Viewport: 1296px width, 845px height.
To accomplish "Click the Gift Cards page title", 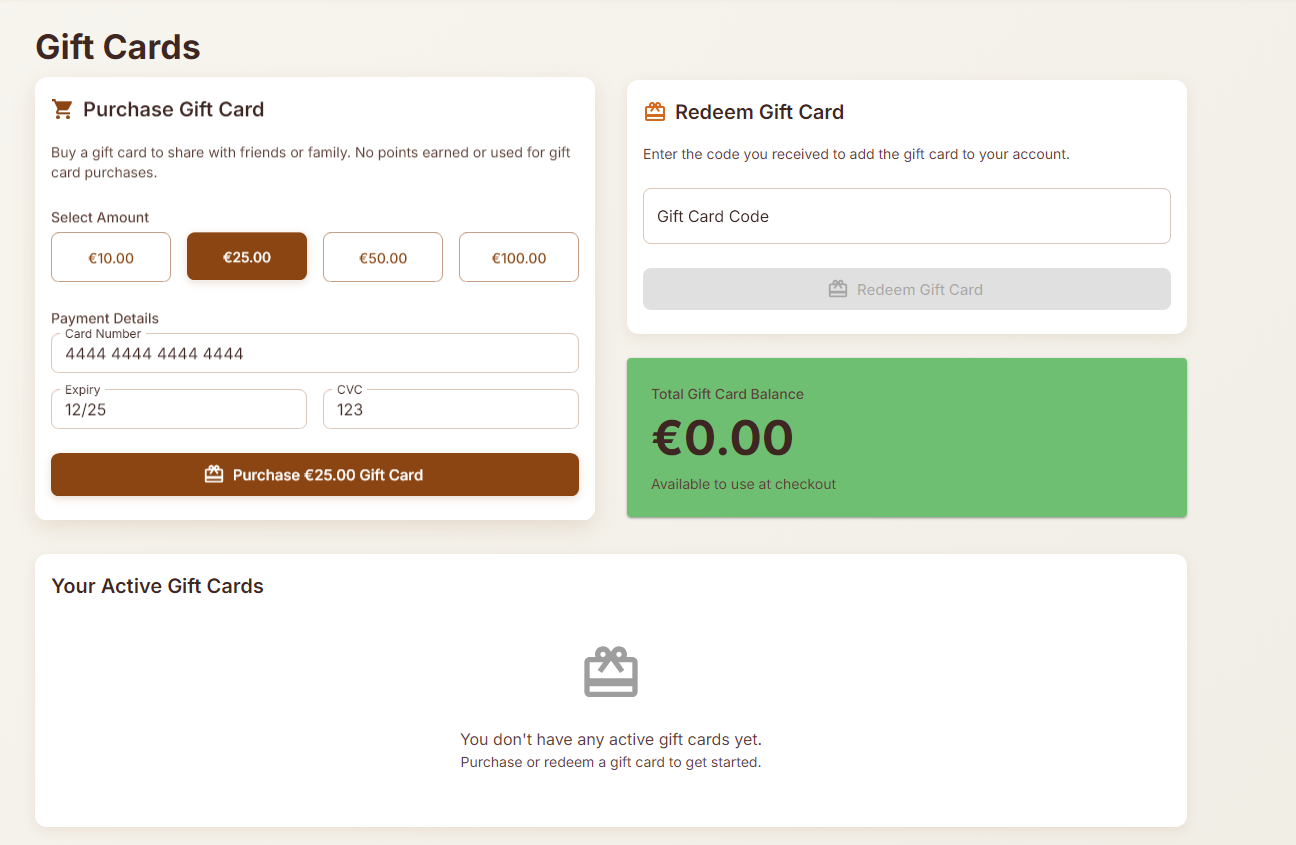I will (x=118, y=47).
